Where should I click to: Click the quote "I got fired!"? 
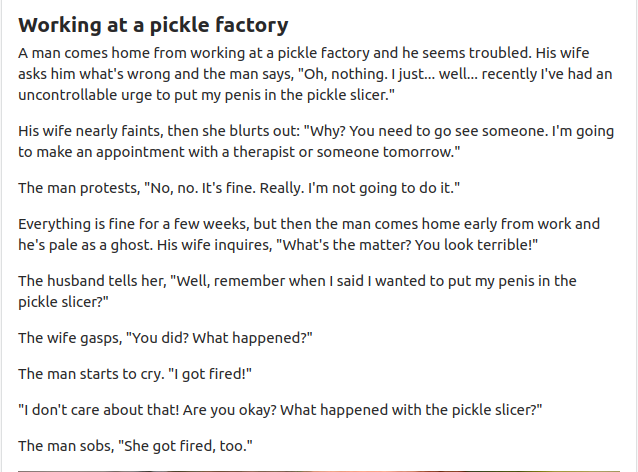(x=210, y=374)
